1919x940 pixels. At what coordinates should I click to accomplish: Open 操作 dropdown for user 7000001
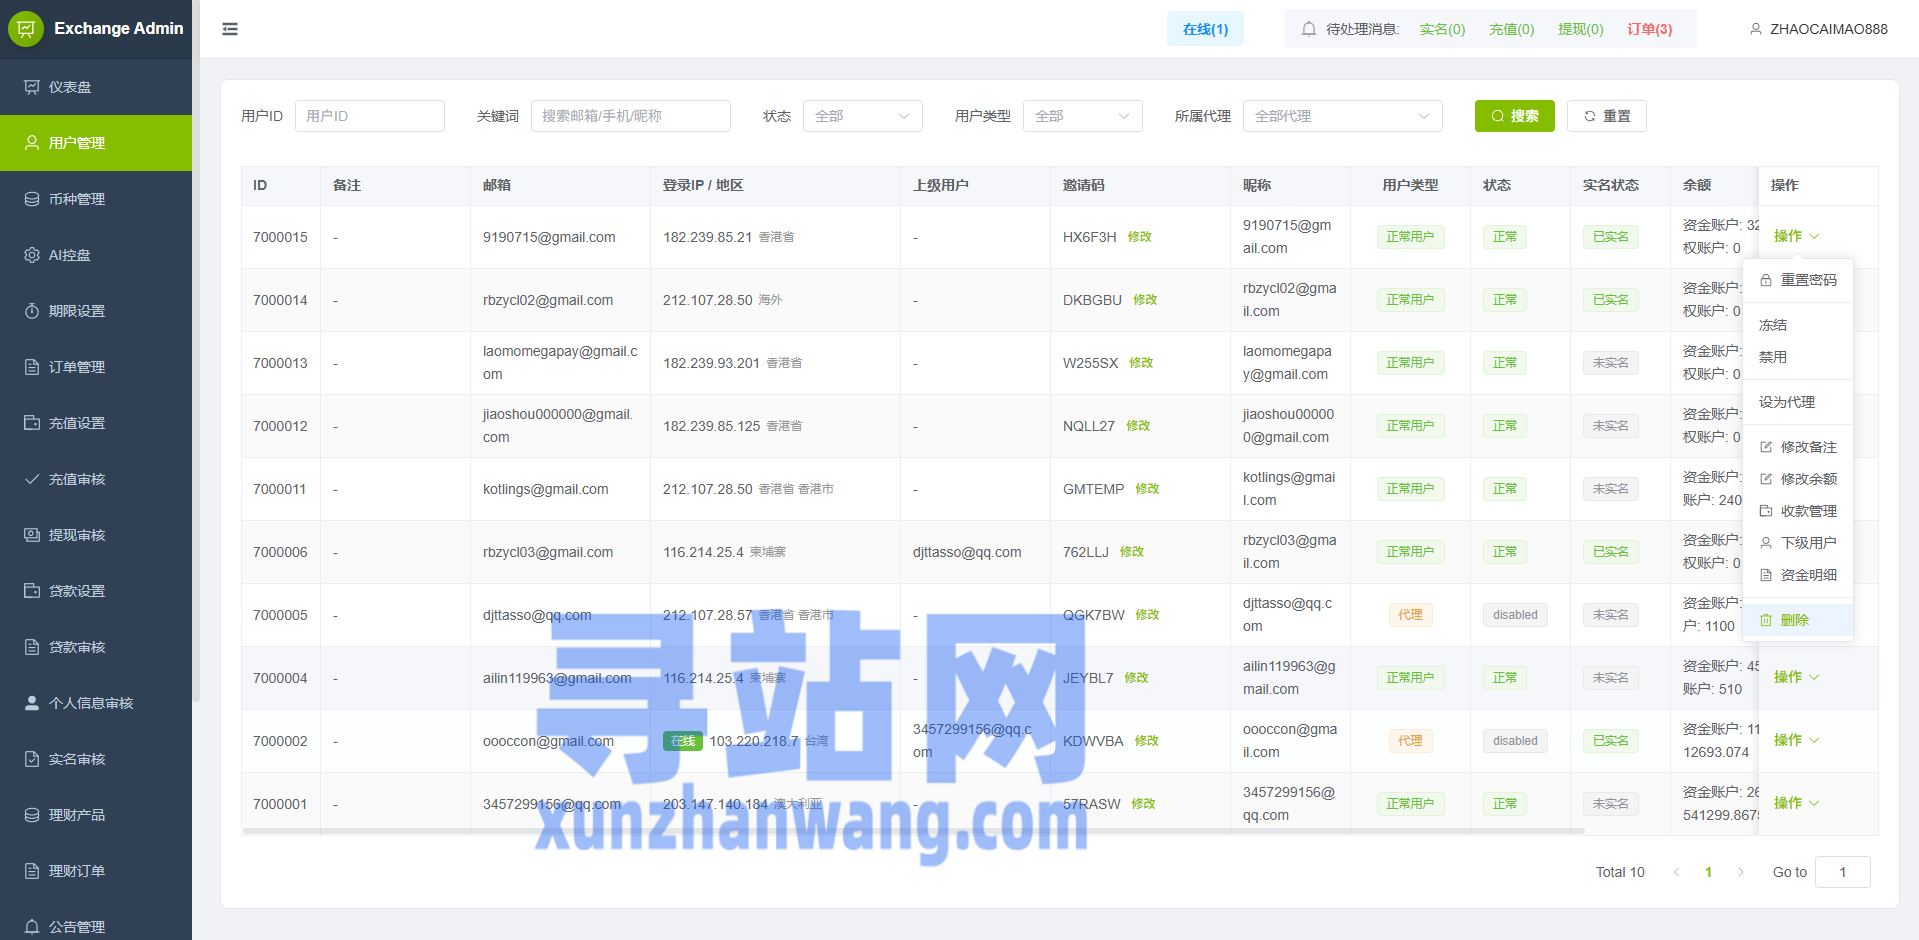1796,803
